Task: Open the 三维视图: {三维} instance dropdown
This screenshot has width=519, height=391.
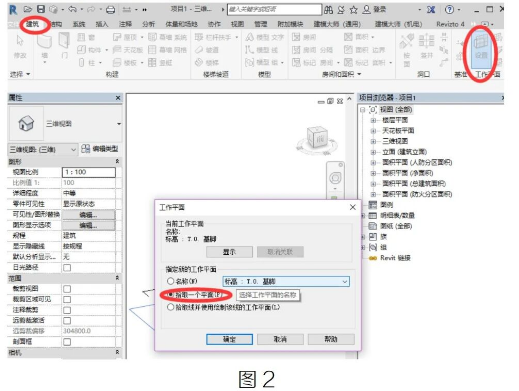Action: coord(43,149)
